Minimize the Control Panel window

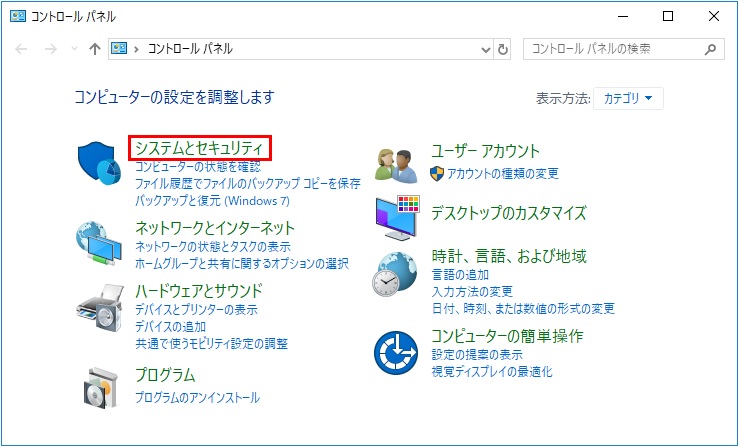pos(623,17)
